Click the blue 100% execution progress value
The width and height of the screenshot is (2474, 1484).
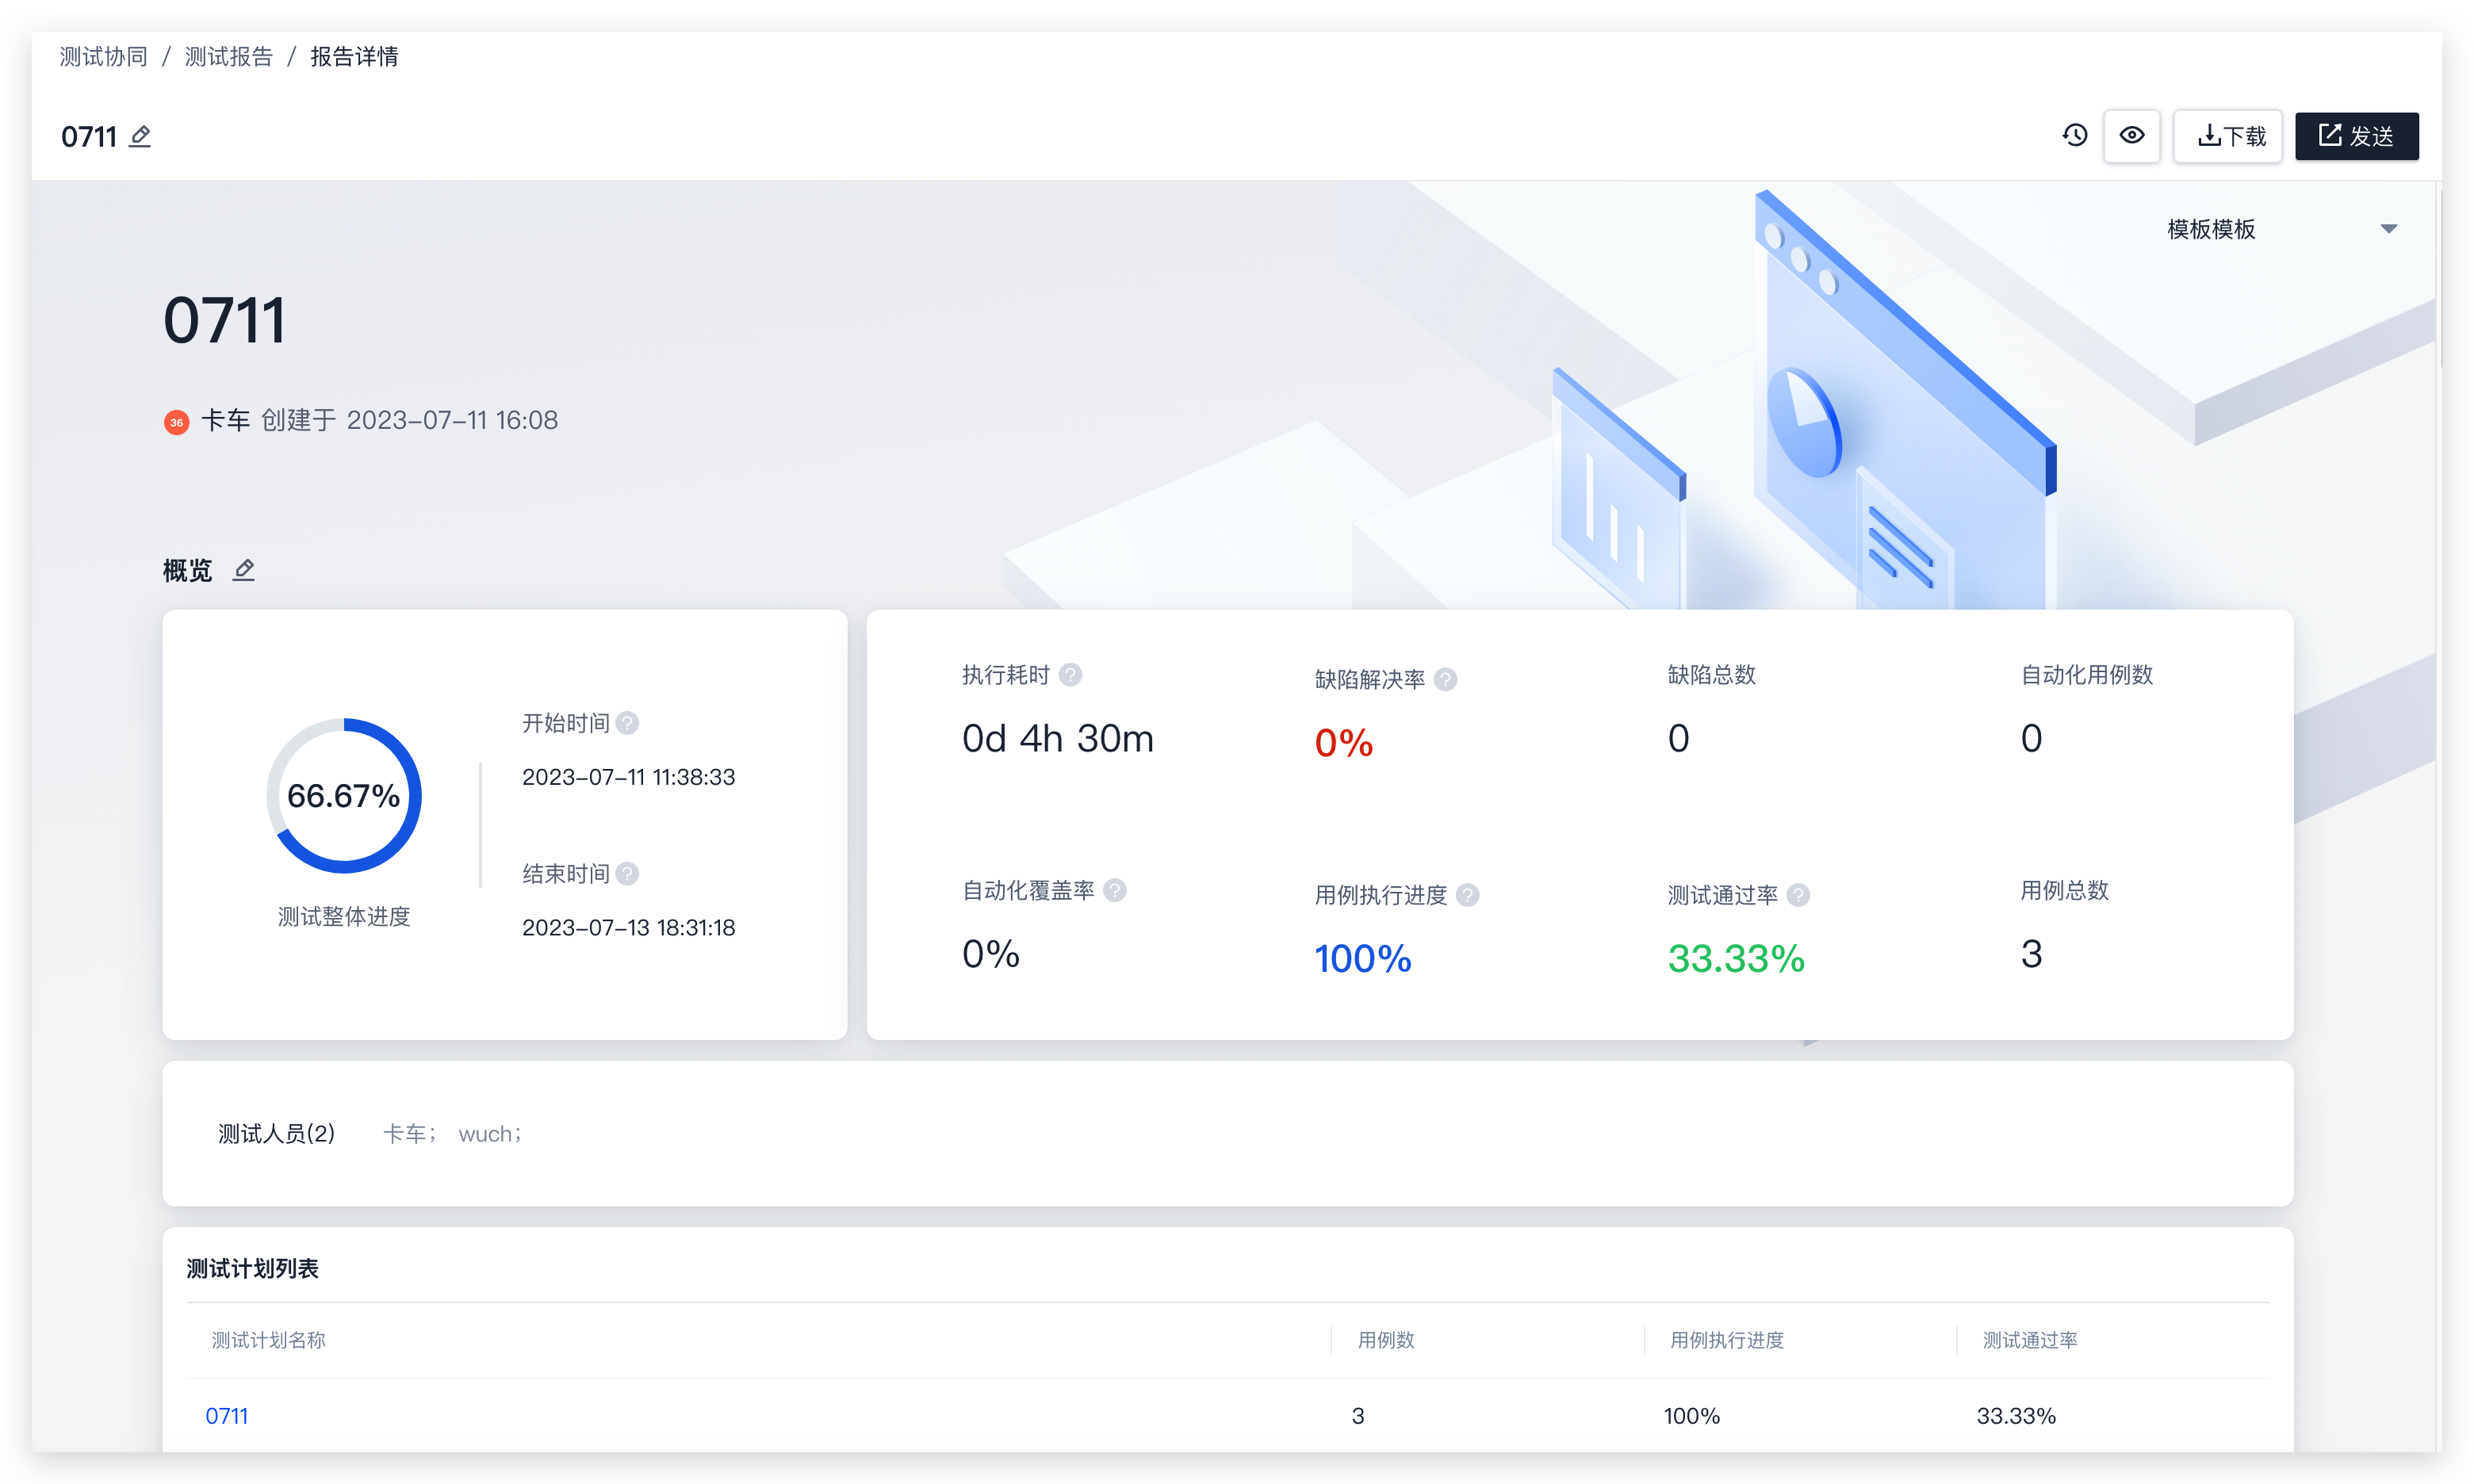click(x=1362, y=958)
